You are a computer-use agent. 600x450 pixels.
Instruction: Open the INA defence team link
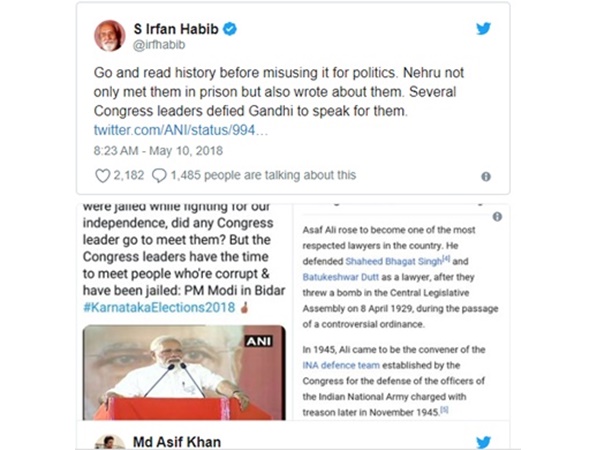(x=341, y=365)
